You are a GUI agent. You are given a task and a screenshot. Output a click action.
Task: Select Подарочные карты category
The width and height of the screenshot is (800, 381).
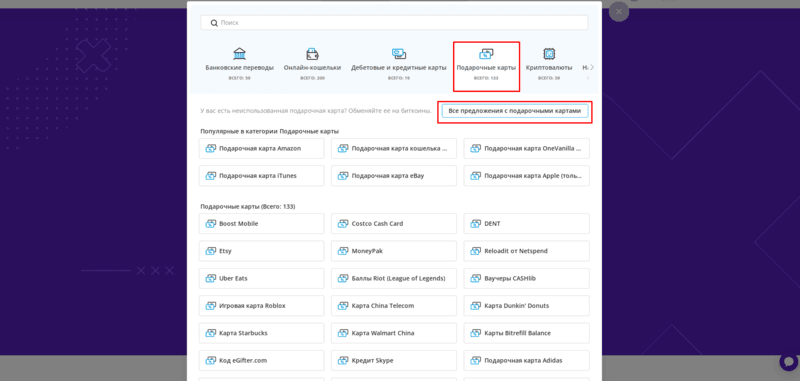(x=486, y=66)
